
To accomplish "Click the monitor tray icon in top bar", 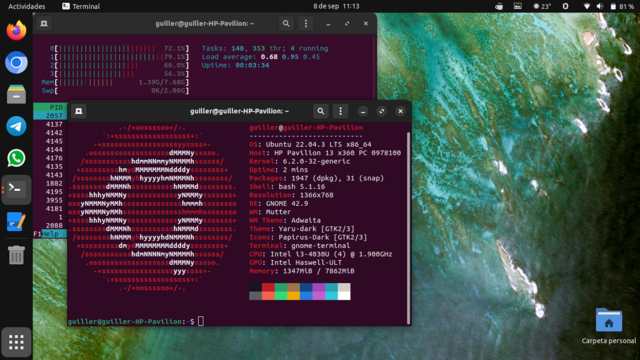I will pyautogui.click(x=518, y=6).
